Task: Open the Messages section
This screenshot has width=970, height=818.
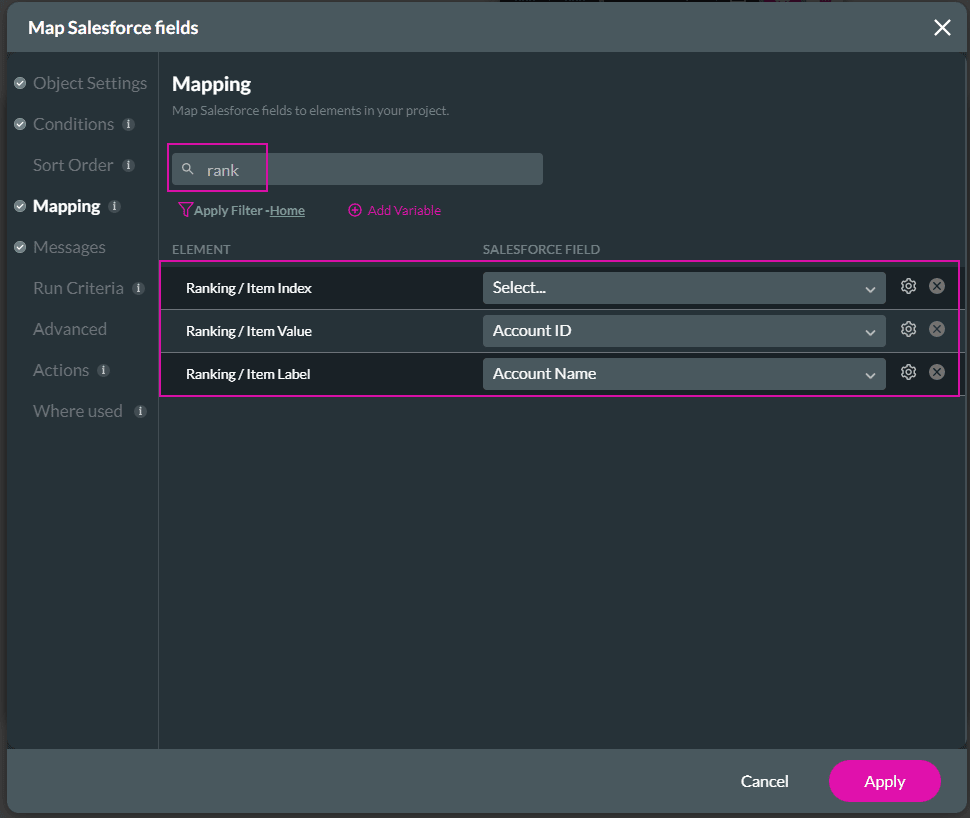Action: (69, 247)
